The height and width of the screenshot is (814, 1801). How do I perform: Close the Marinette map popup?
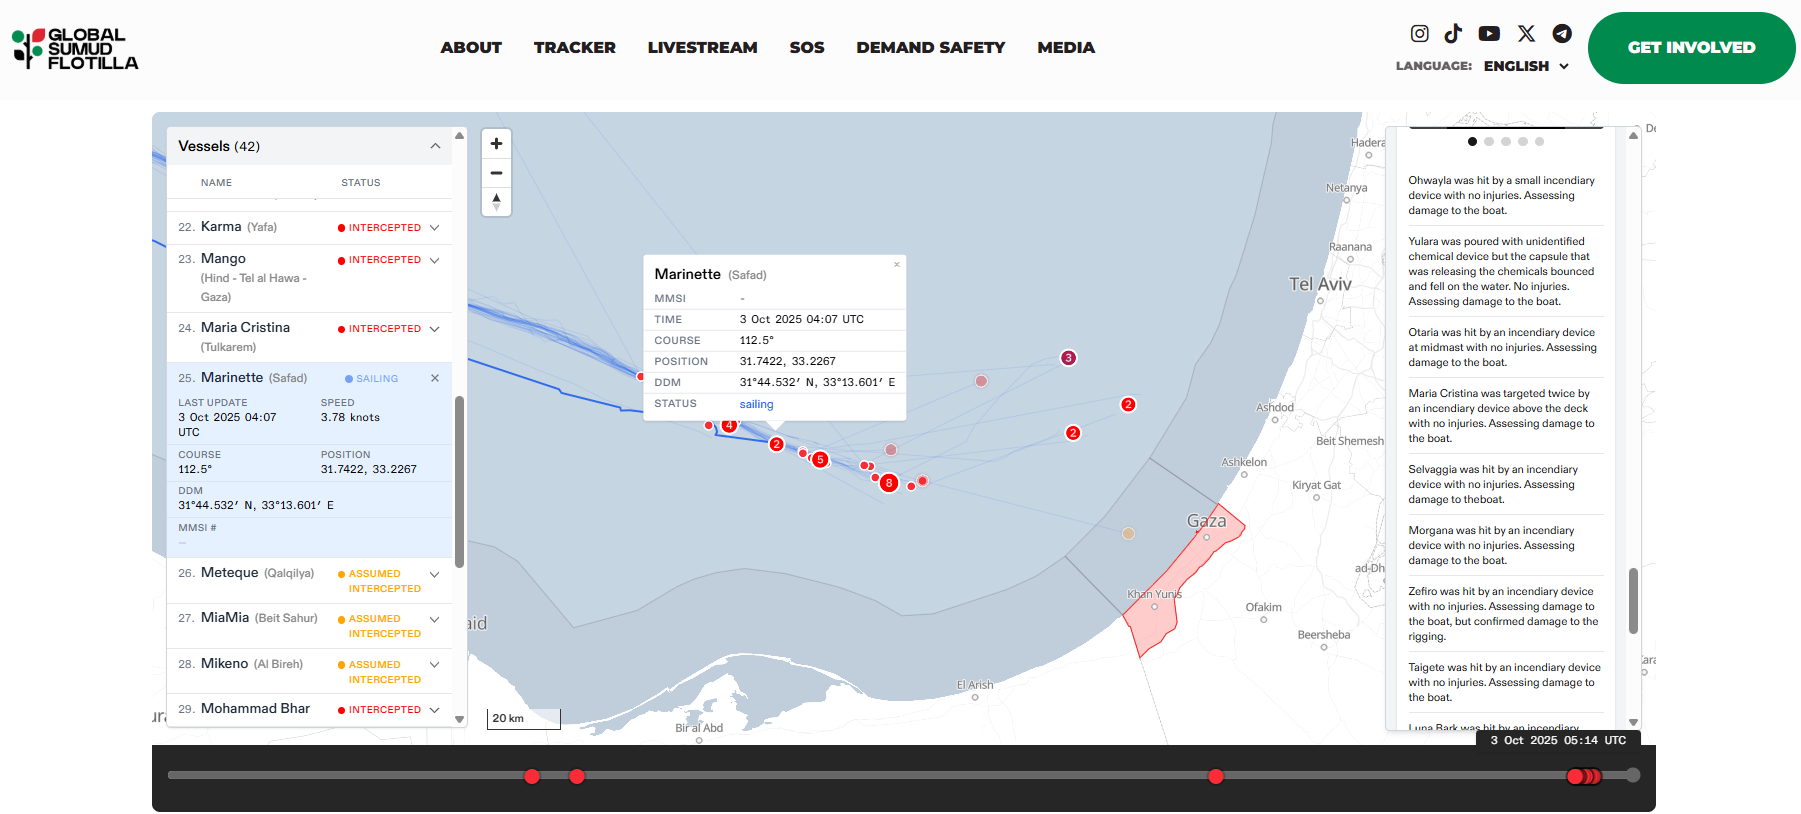[897, 265]
